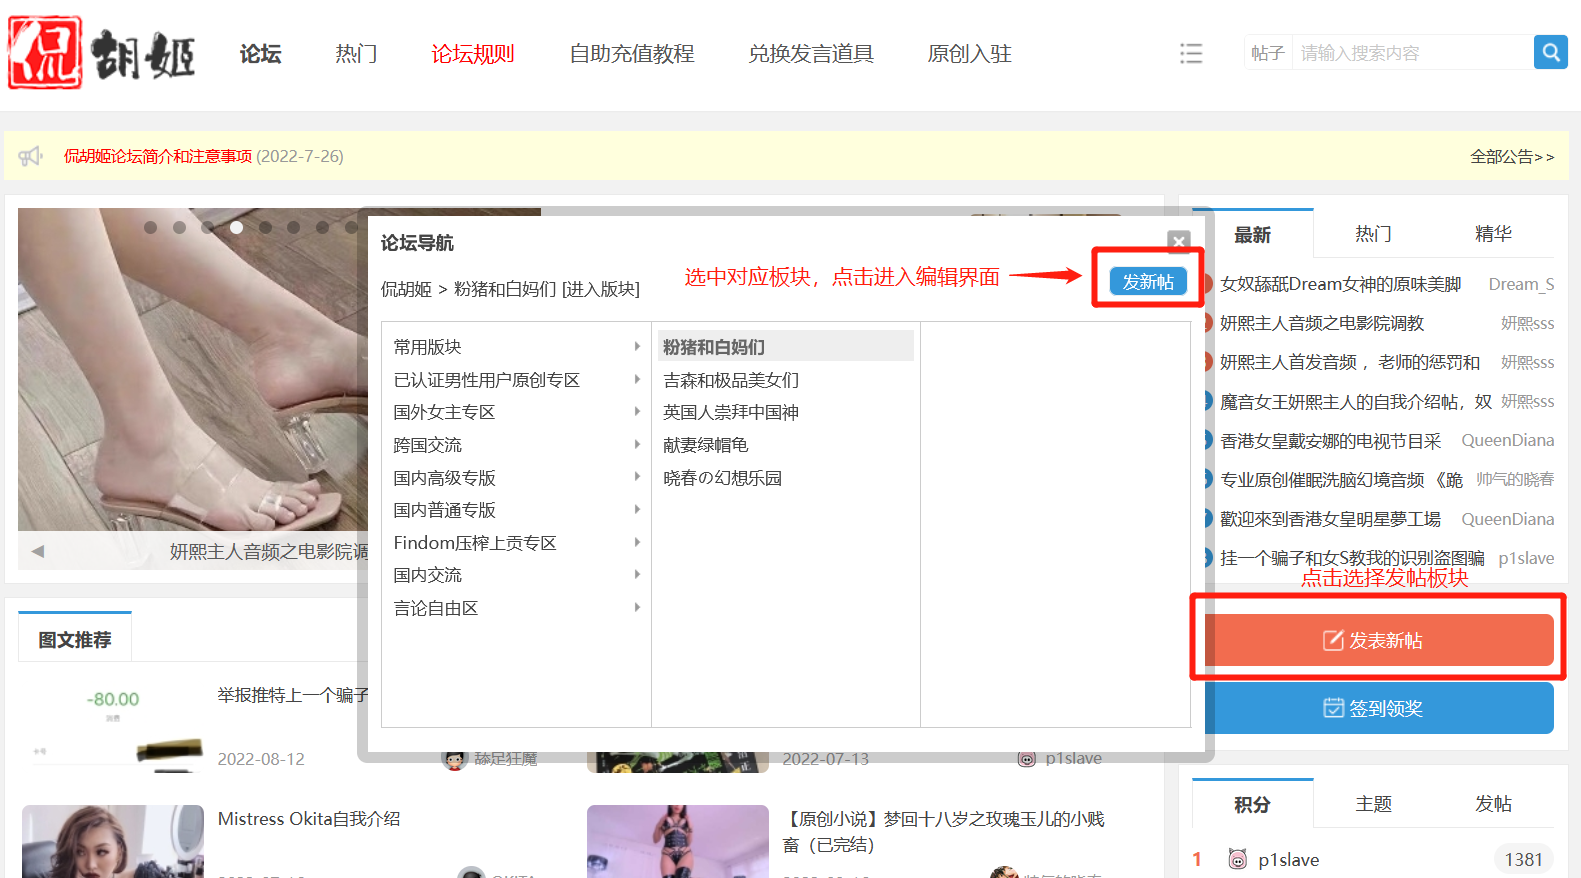Open the list menu icon beside search
Image resolution: width=1581 pixels, height=878 pixels.
(1190, 53)
